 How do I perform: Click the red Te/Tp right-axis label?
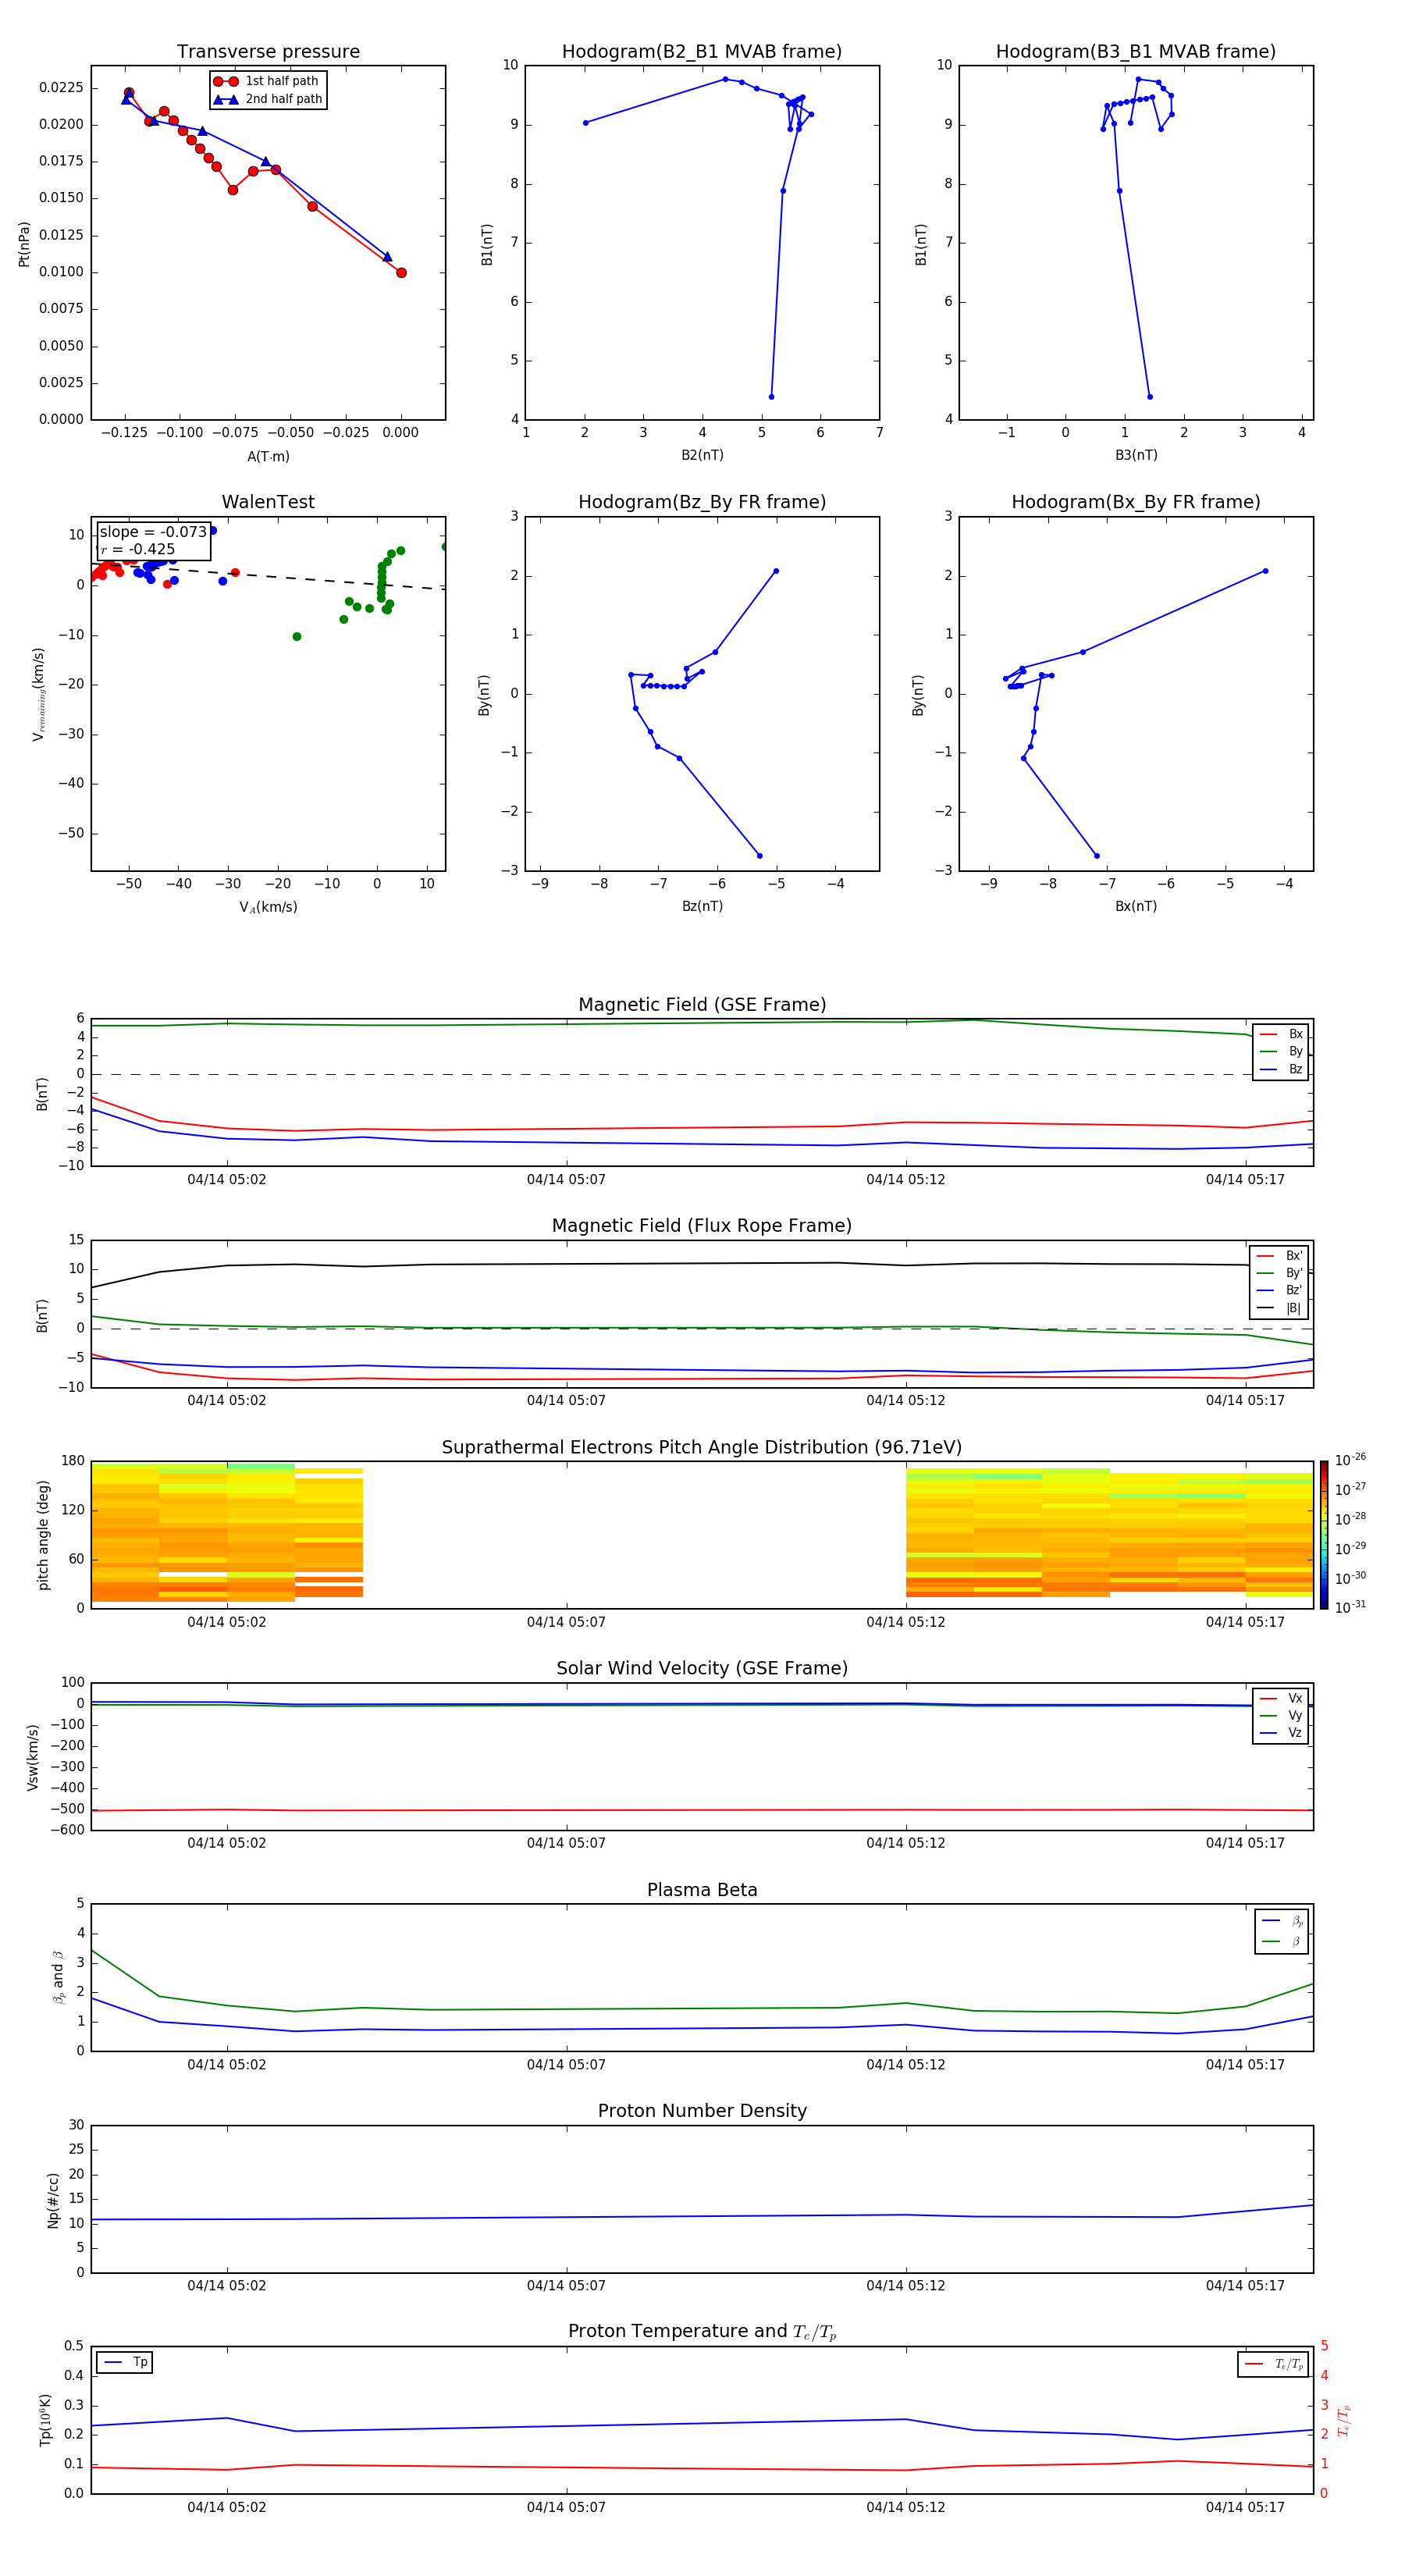coord(1343,2421)
